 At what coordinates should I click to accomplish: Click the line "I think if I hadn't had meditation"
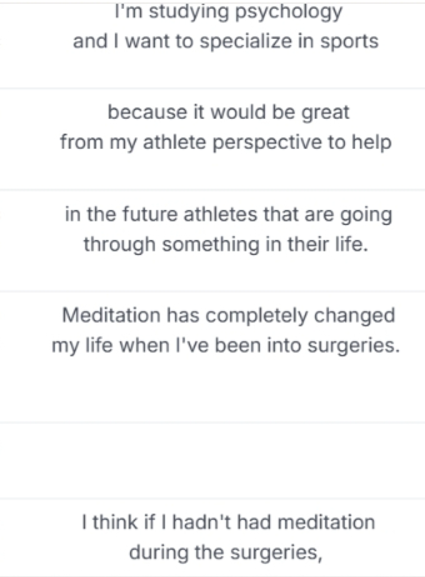pyautogui.click(x=229, y=523)
